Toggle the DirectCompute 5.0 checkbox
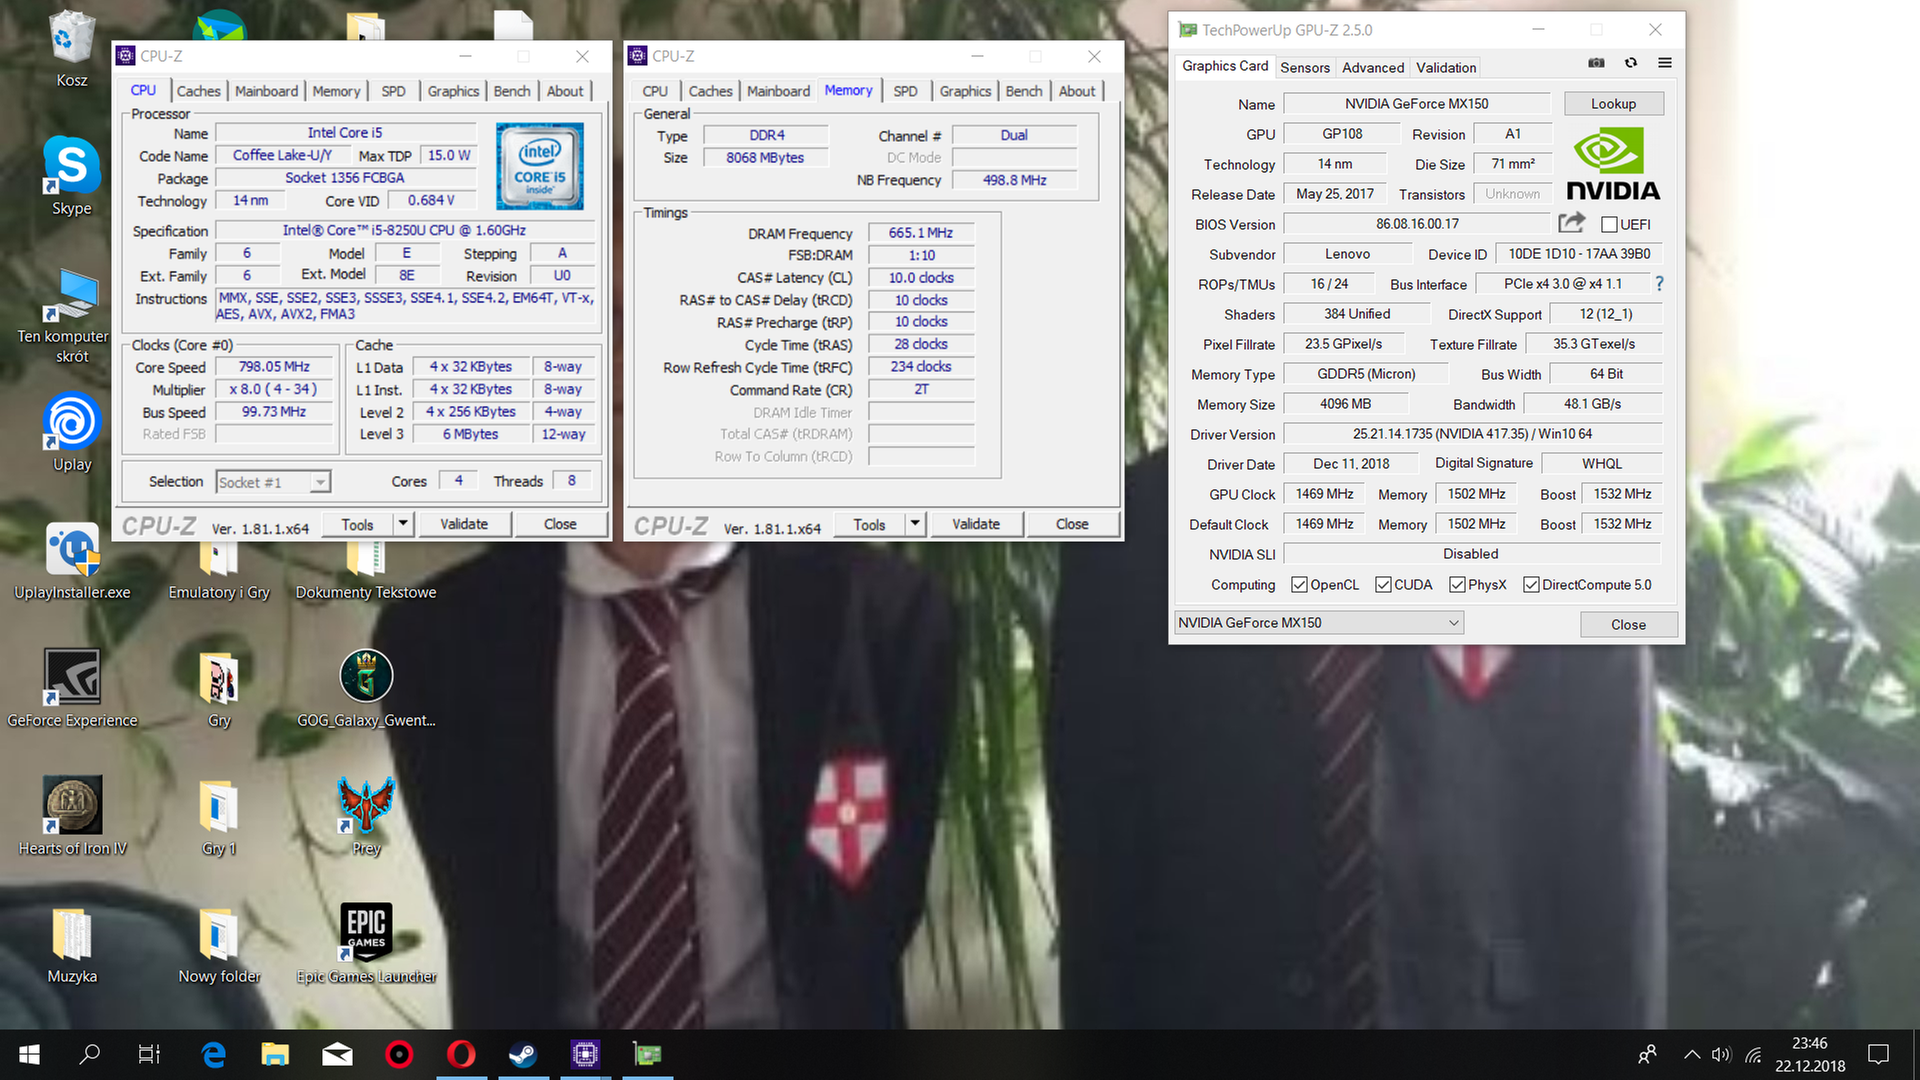The height and width of the screenshot is (1080, 1920). pyautogui.click(x=1531, y=584)
